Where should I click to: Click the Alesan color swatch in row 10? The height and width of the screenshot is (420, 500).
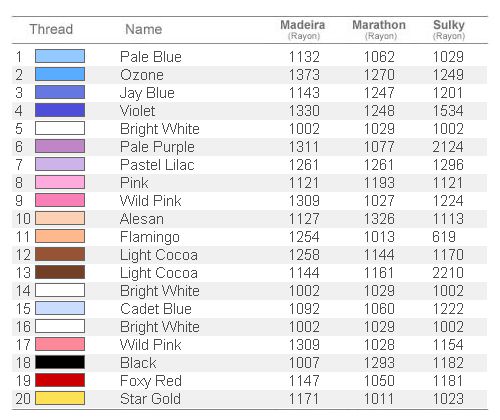coord(60,218)
